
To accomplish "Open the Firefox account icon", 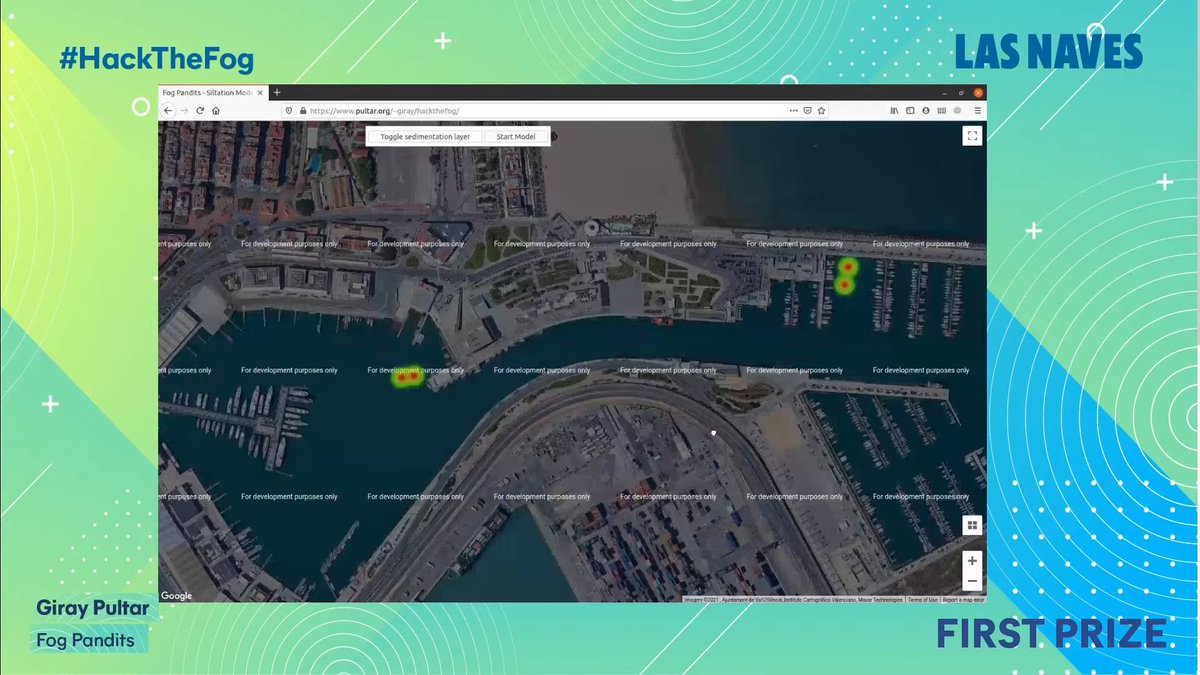I will click(926, 111).
